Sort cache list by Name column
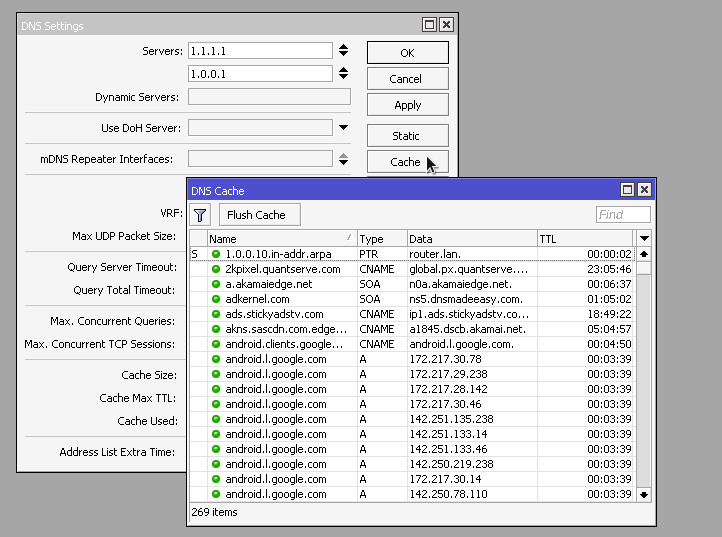This screenshot has height=537, width=722. tap(280, 239)
